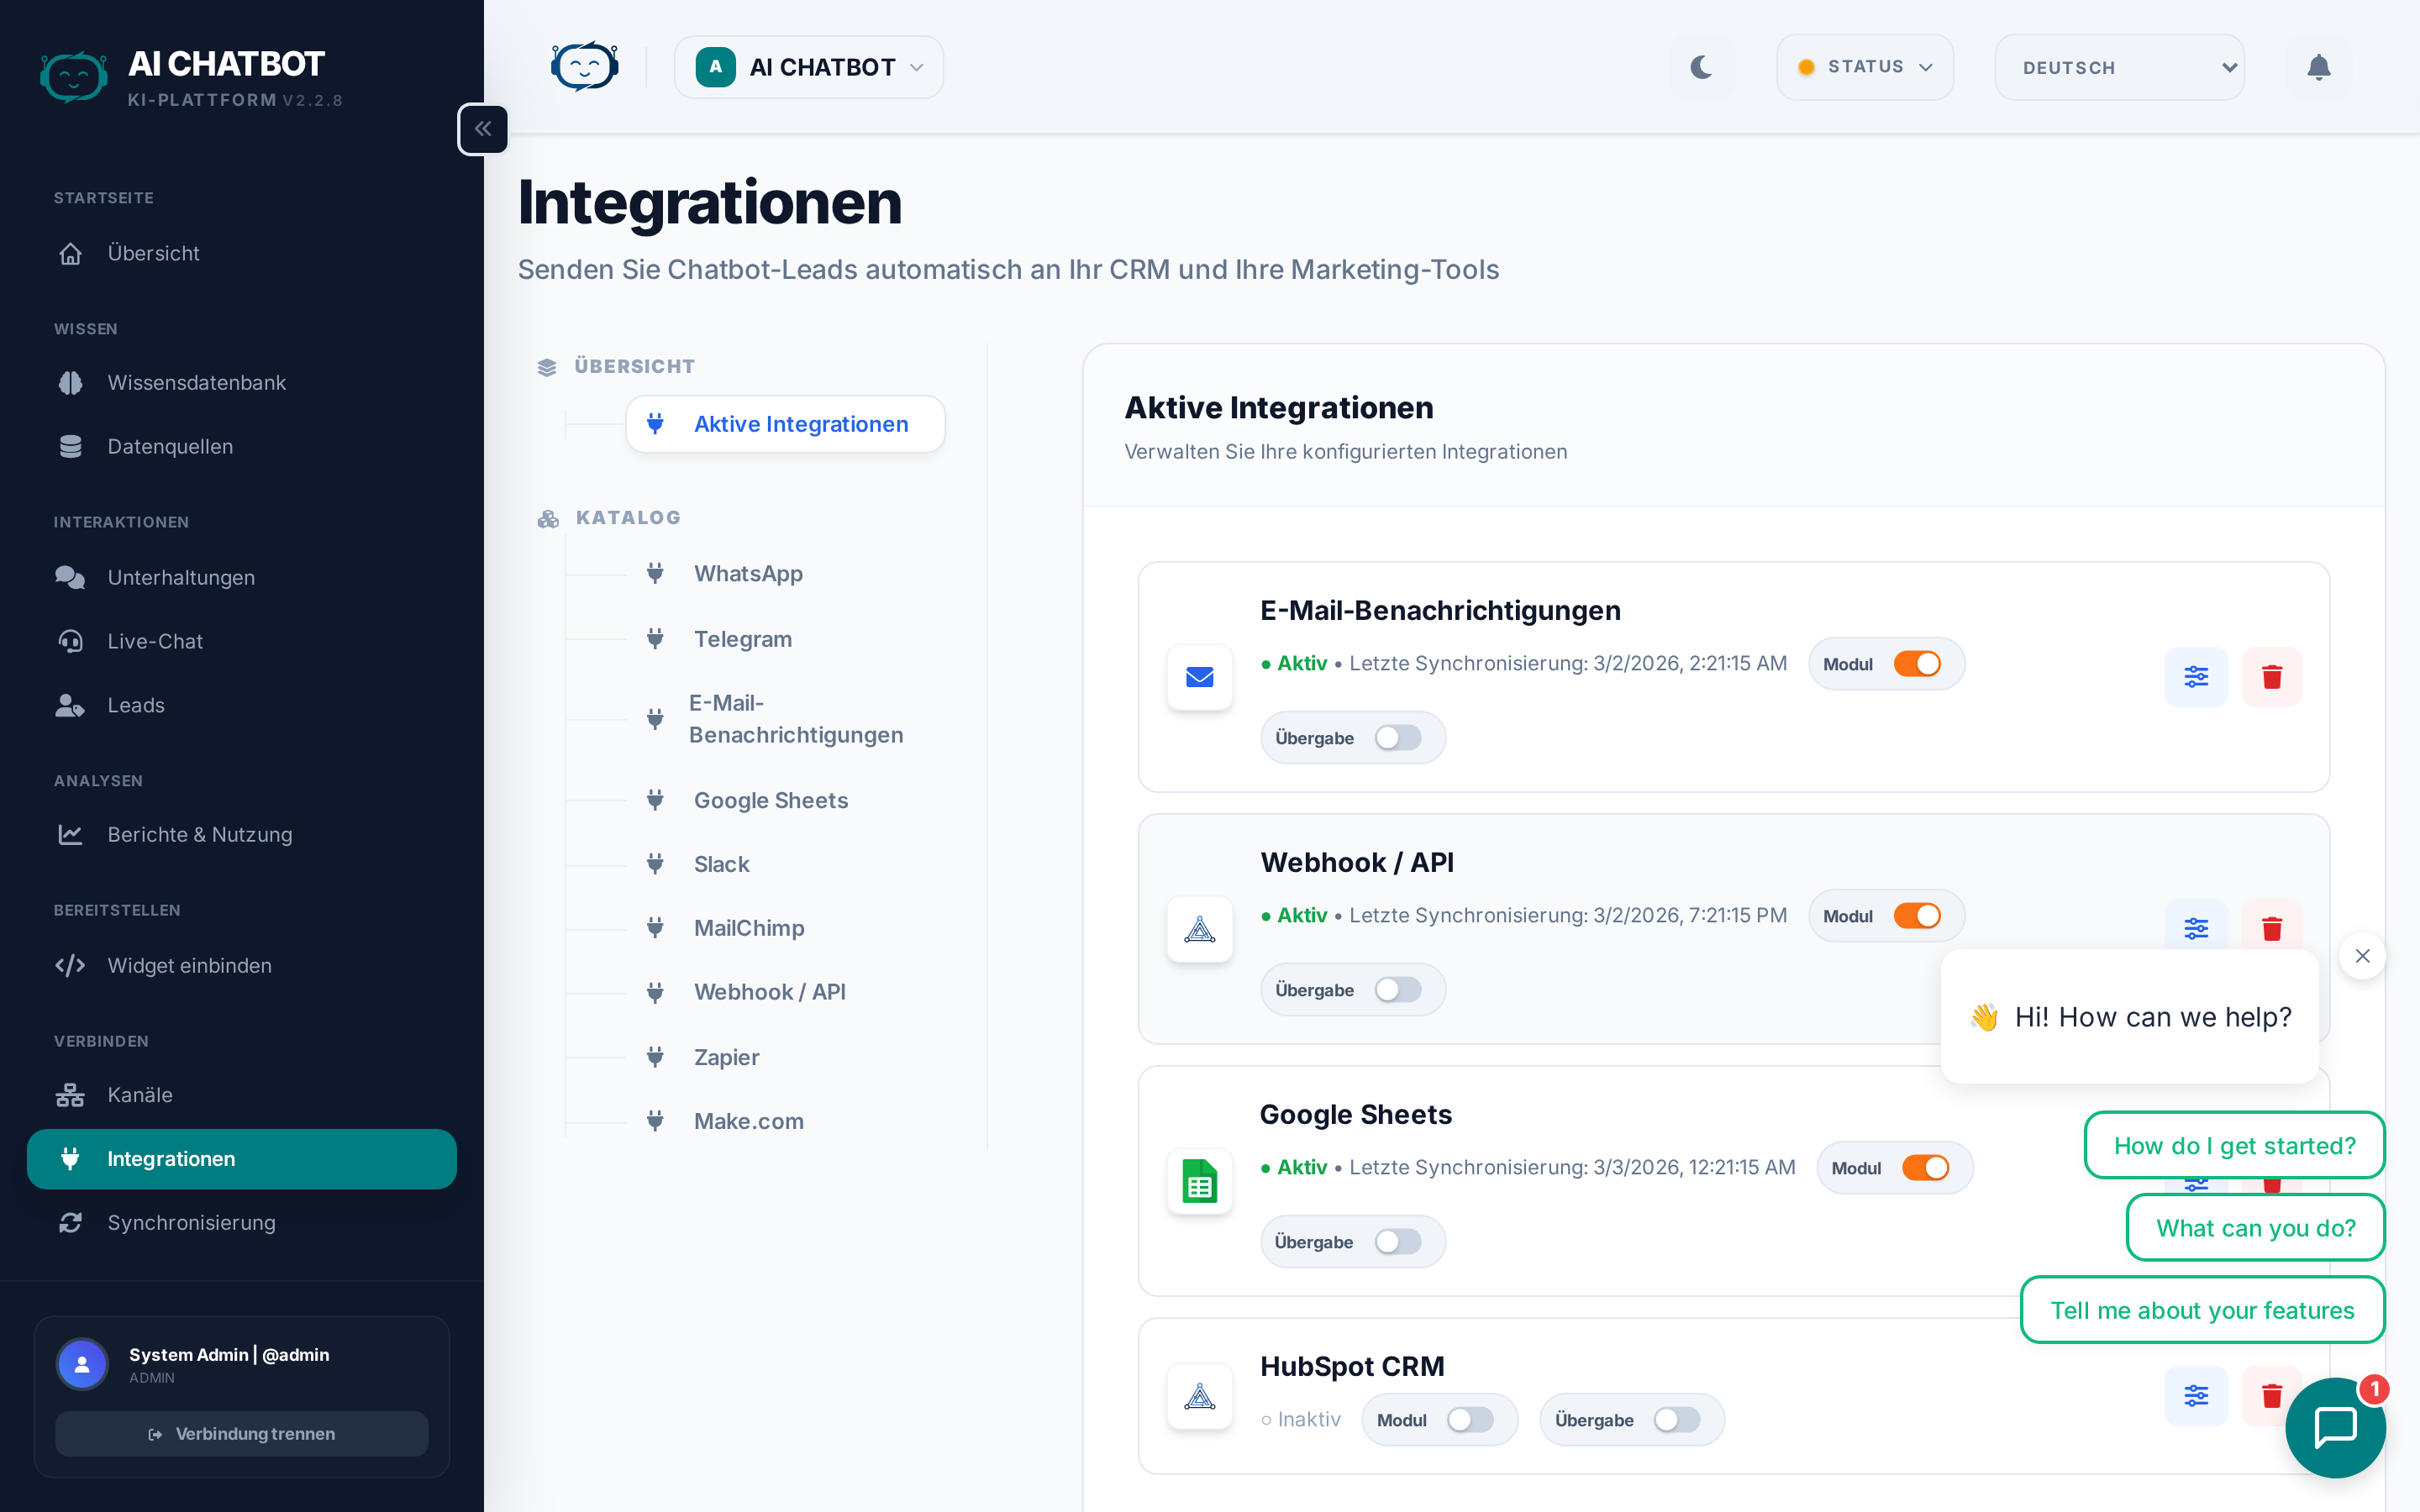
Task: Delete the Webhook / API integration
Action: pos(2271,928)
